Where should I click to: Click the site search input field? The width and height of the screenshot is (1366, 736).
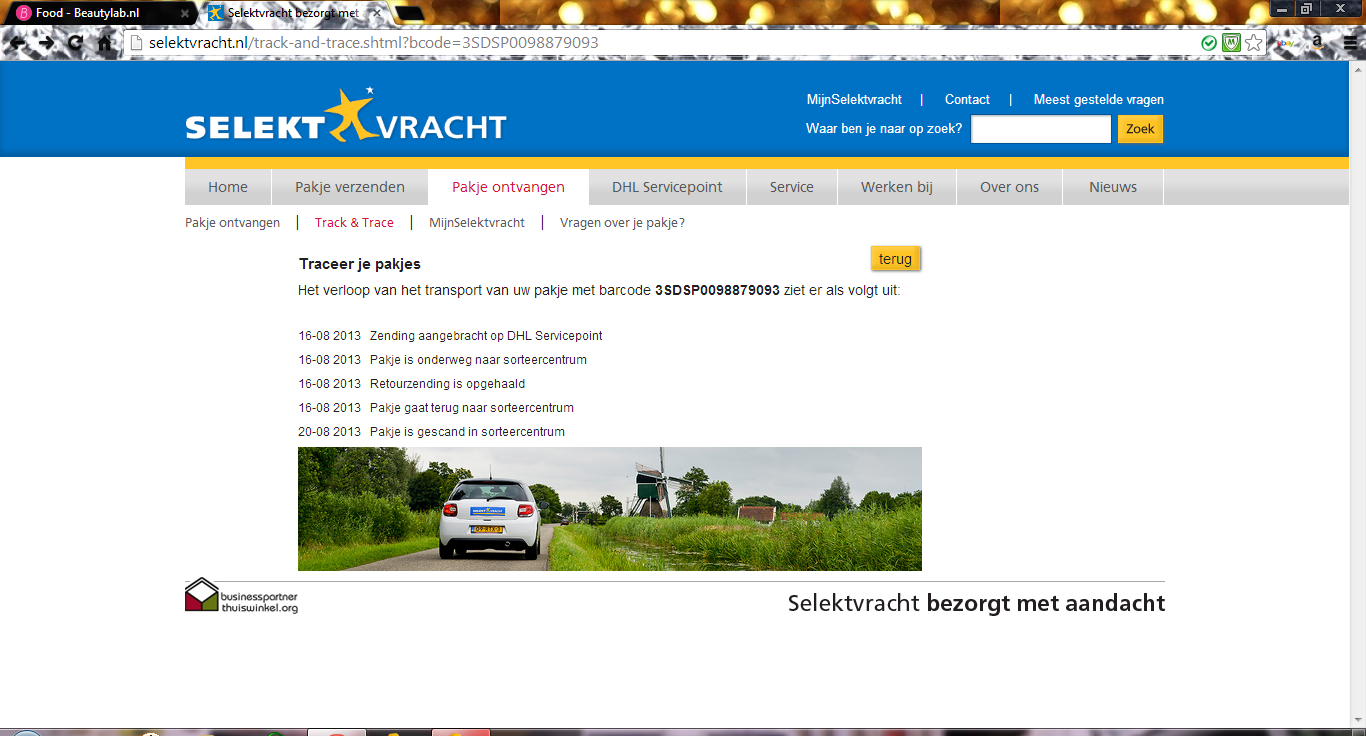(x=1040, y=129)
